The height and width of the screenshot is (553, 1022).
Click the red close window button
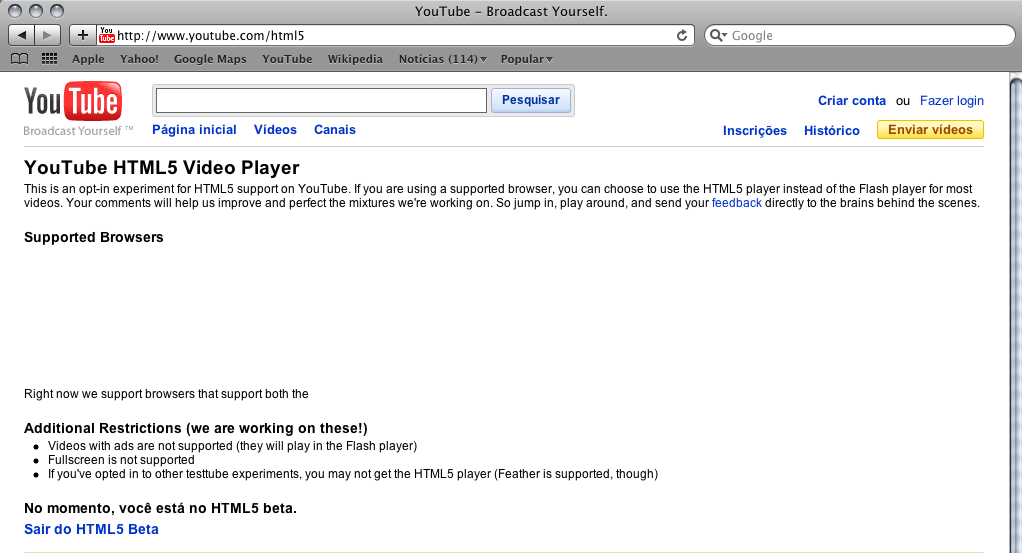pos(15,11)
